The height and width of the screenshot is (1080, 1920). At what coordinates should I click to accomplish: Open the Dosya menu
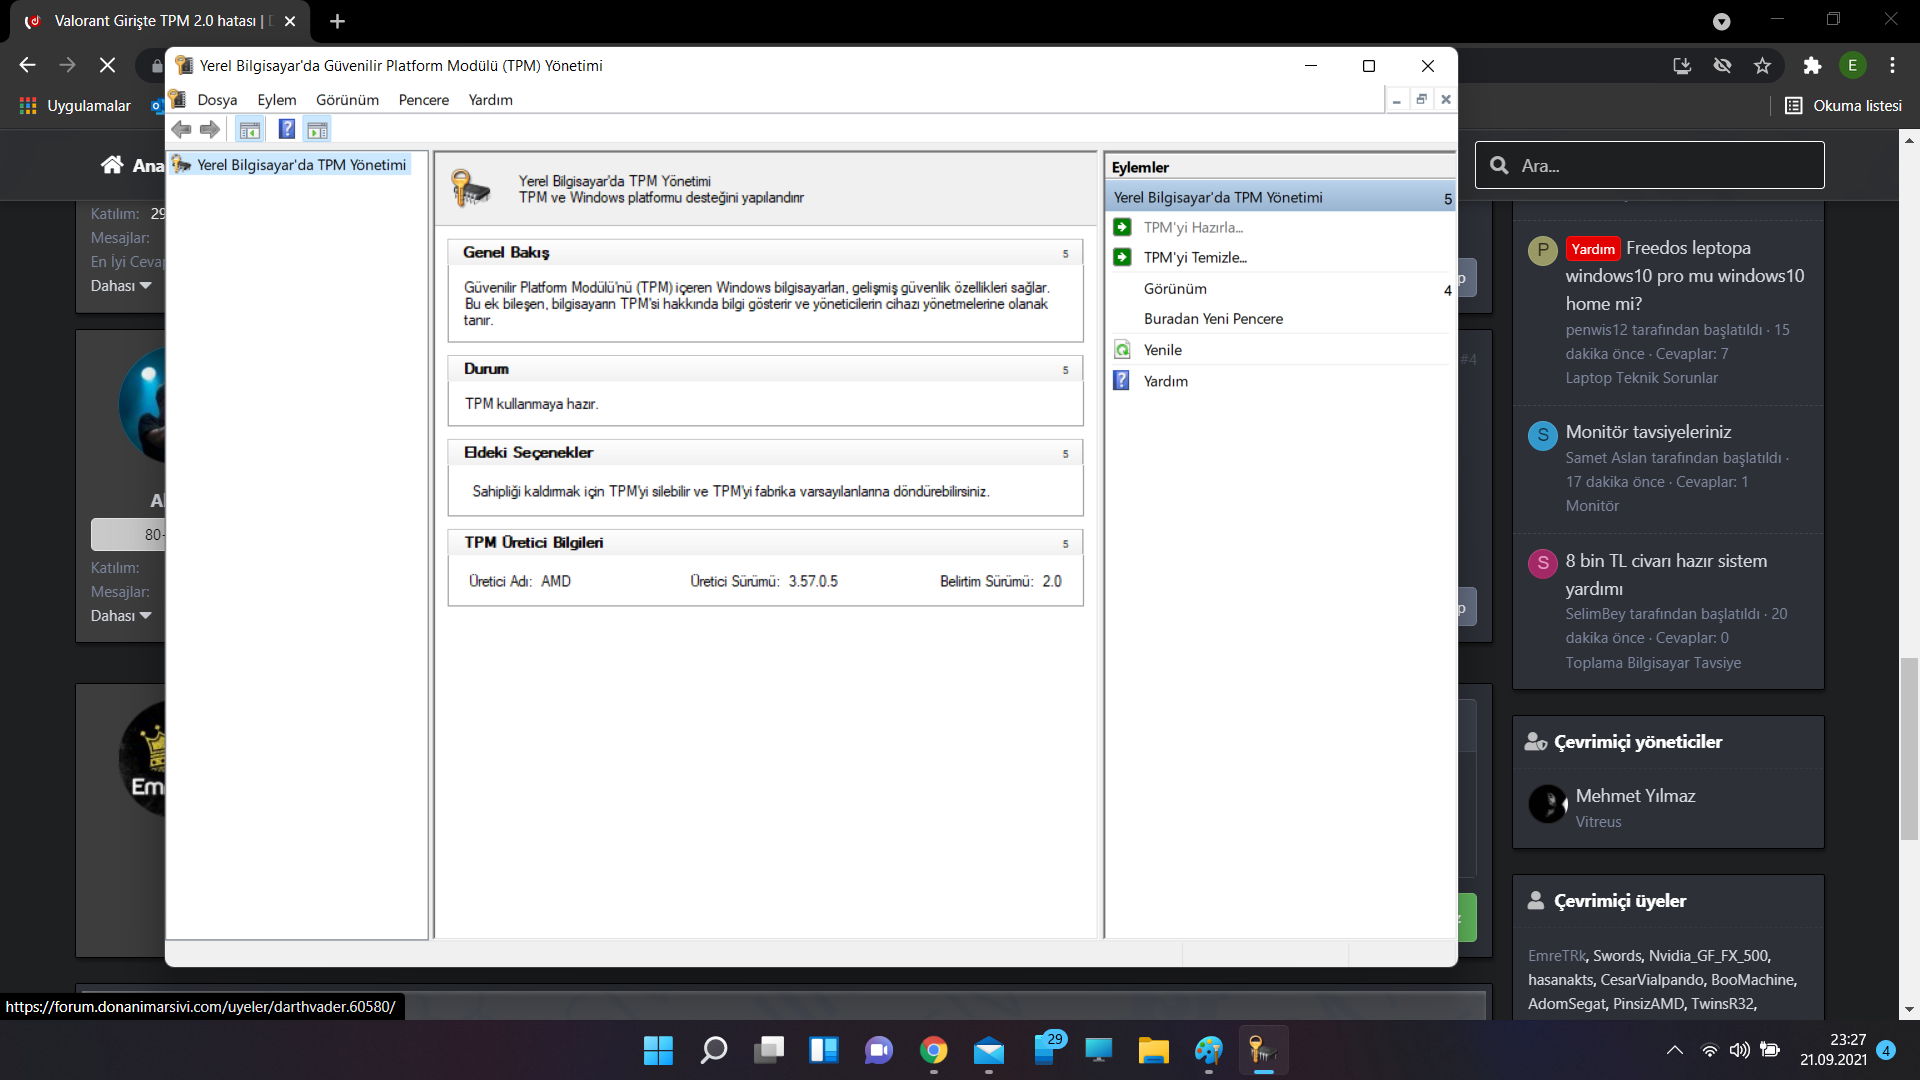[x=217, y=100]
